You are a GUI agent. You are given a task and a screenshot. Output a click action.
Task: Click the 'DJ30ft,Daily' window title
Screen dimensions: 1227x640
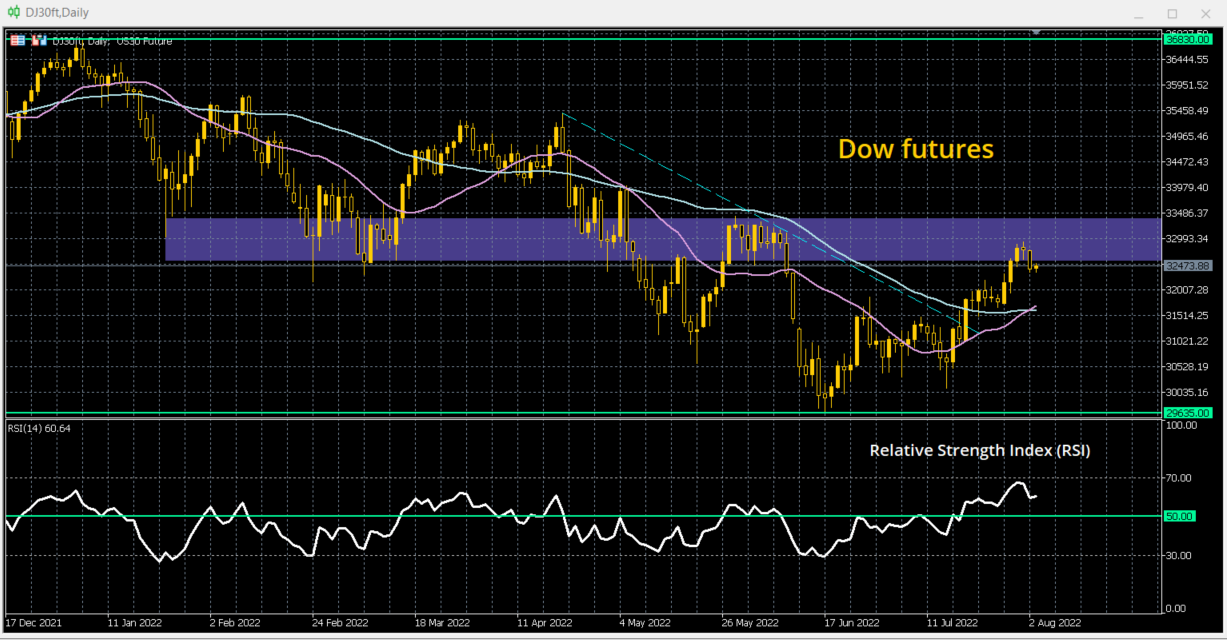click(57, 12)
